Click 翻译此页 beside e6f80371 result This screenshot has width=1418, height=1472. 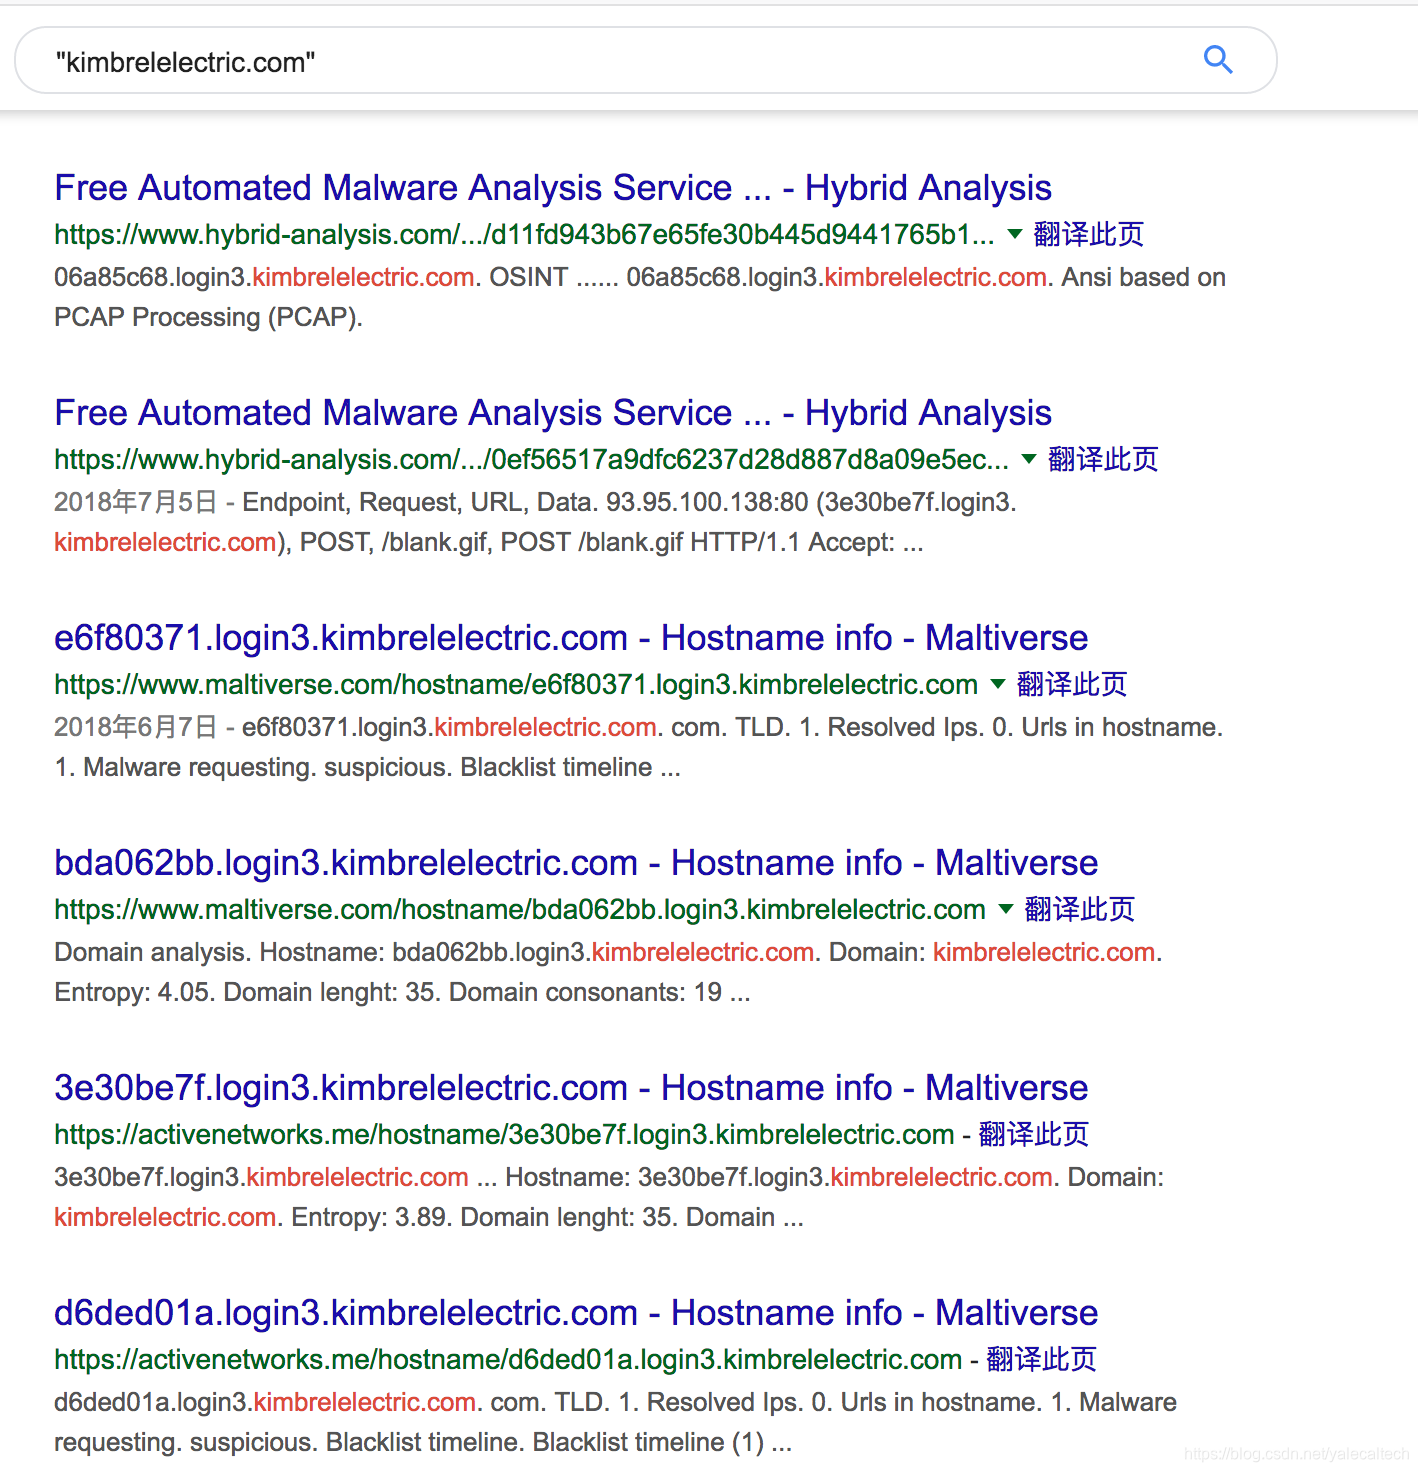click(x=1072, y=684)
